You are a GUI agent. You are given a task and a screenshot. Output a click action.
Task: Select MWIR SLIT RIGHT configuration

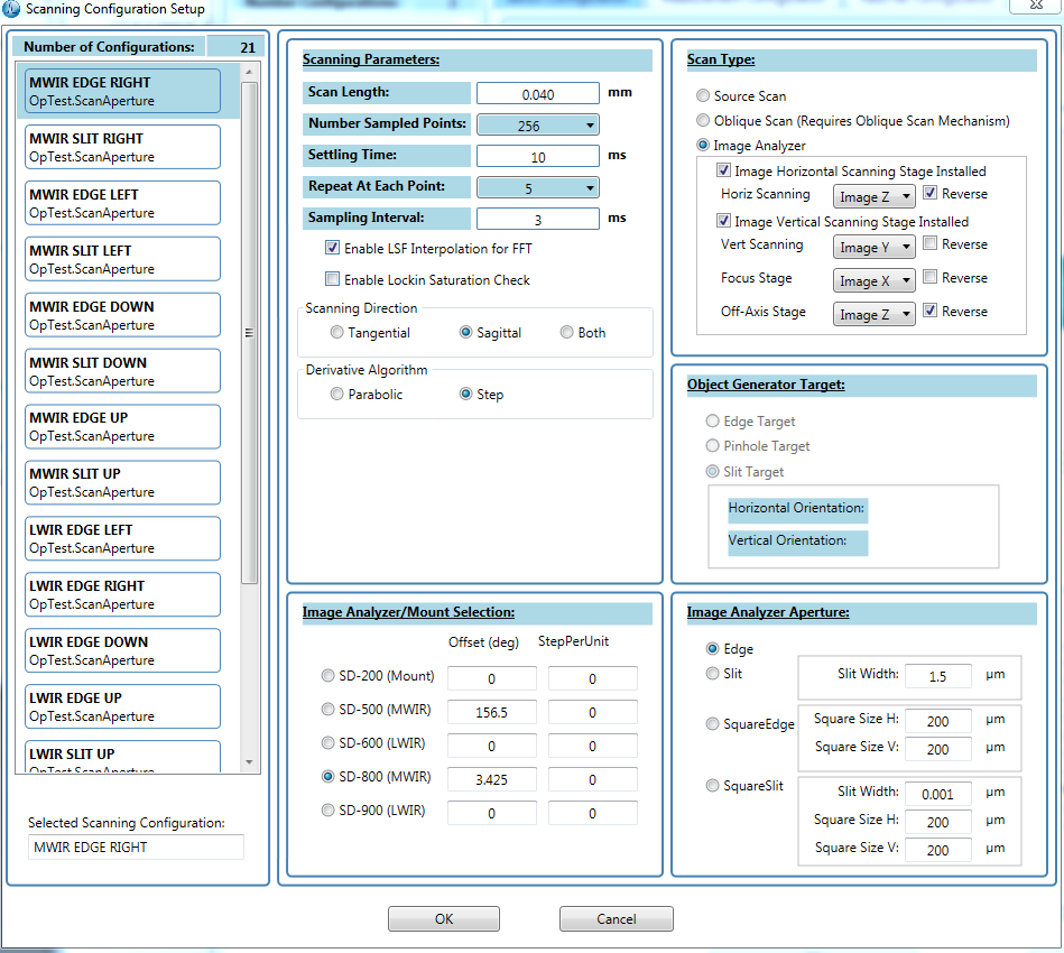[119, 147]
